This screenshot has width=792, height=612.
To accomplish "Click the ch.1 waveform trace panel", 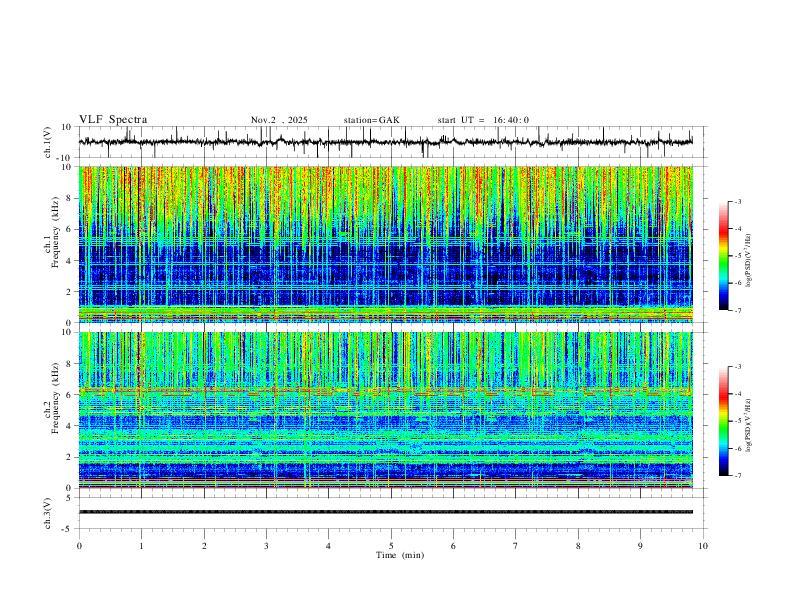I will tap(391, 142).
